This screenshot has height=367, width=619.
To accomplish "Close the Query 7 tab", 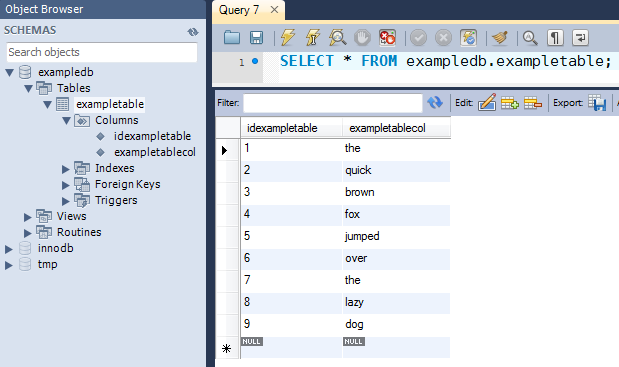I will (274, 9).
